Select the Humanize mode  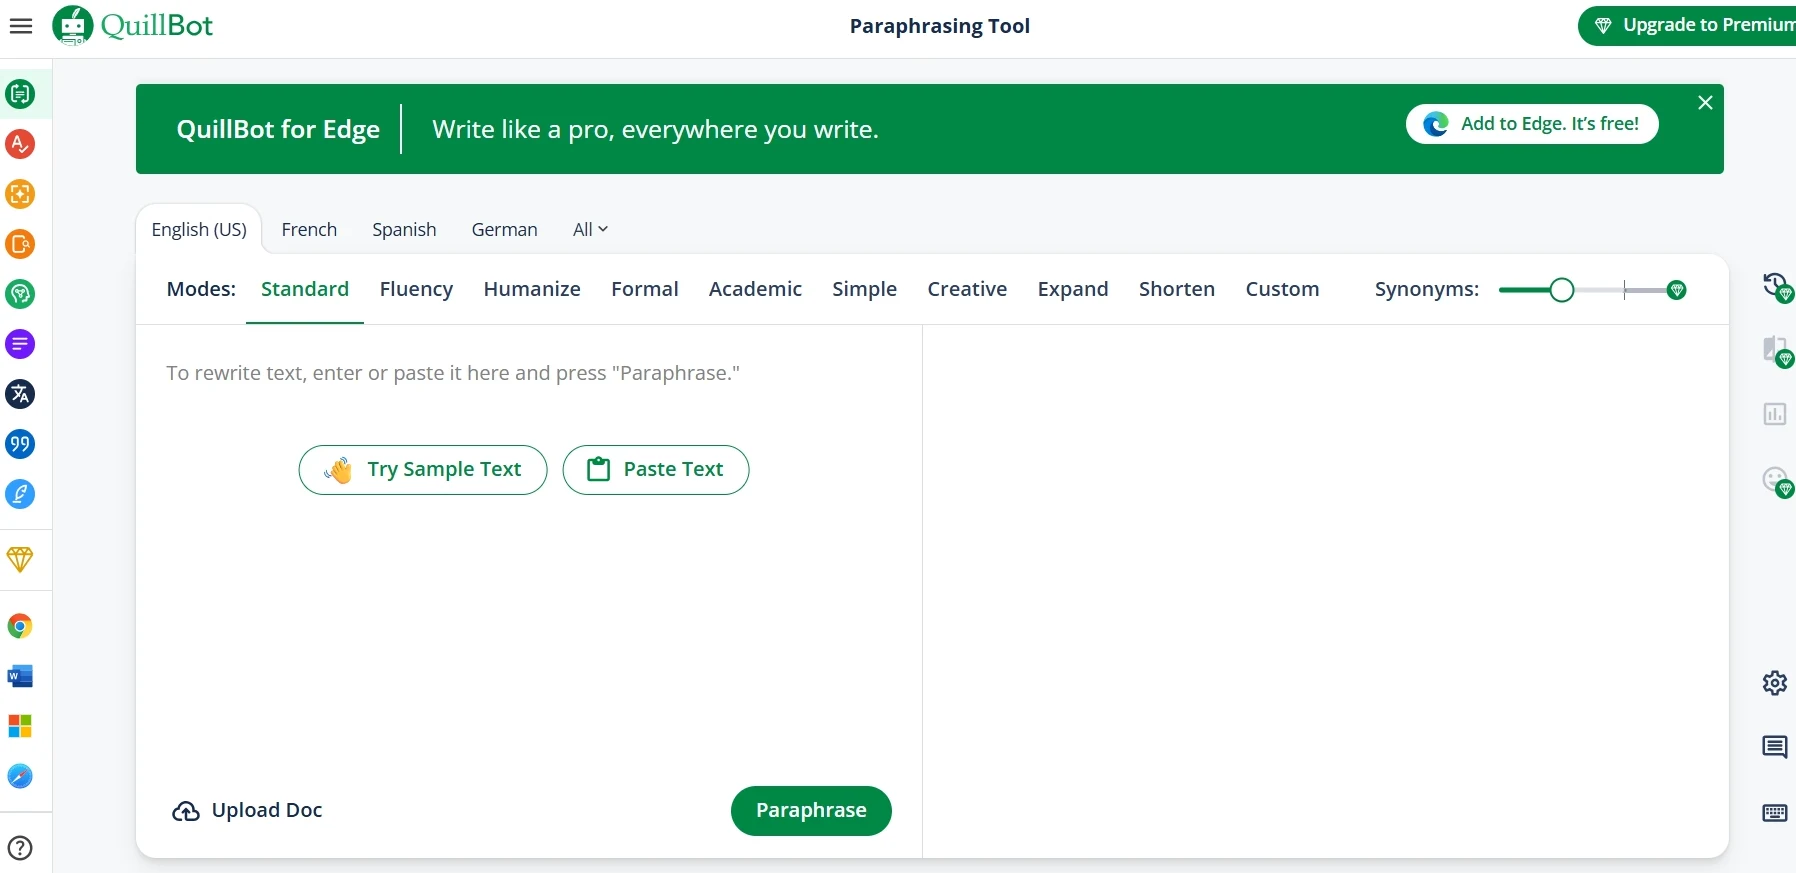(532, 289)
